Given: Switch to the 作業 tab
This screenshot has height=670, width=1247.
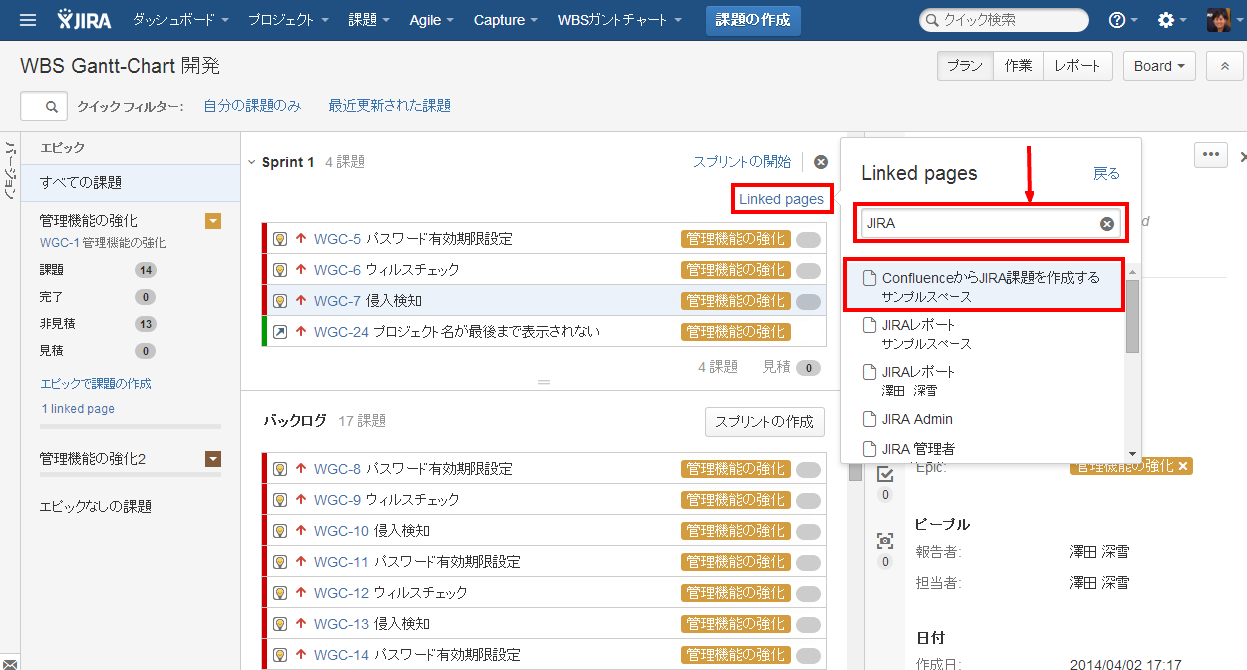Looking at the screenshot, I should coord(1019,66).
